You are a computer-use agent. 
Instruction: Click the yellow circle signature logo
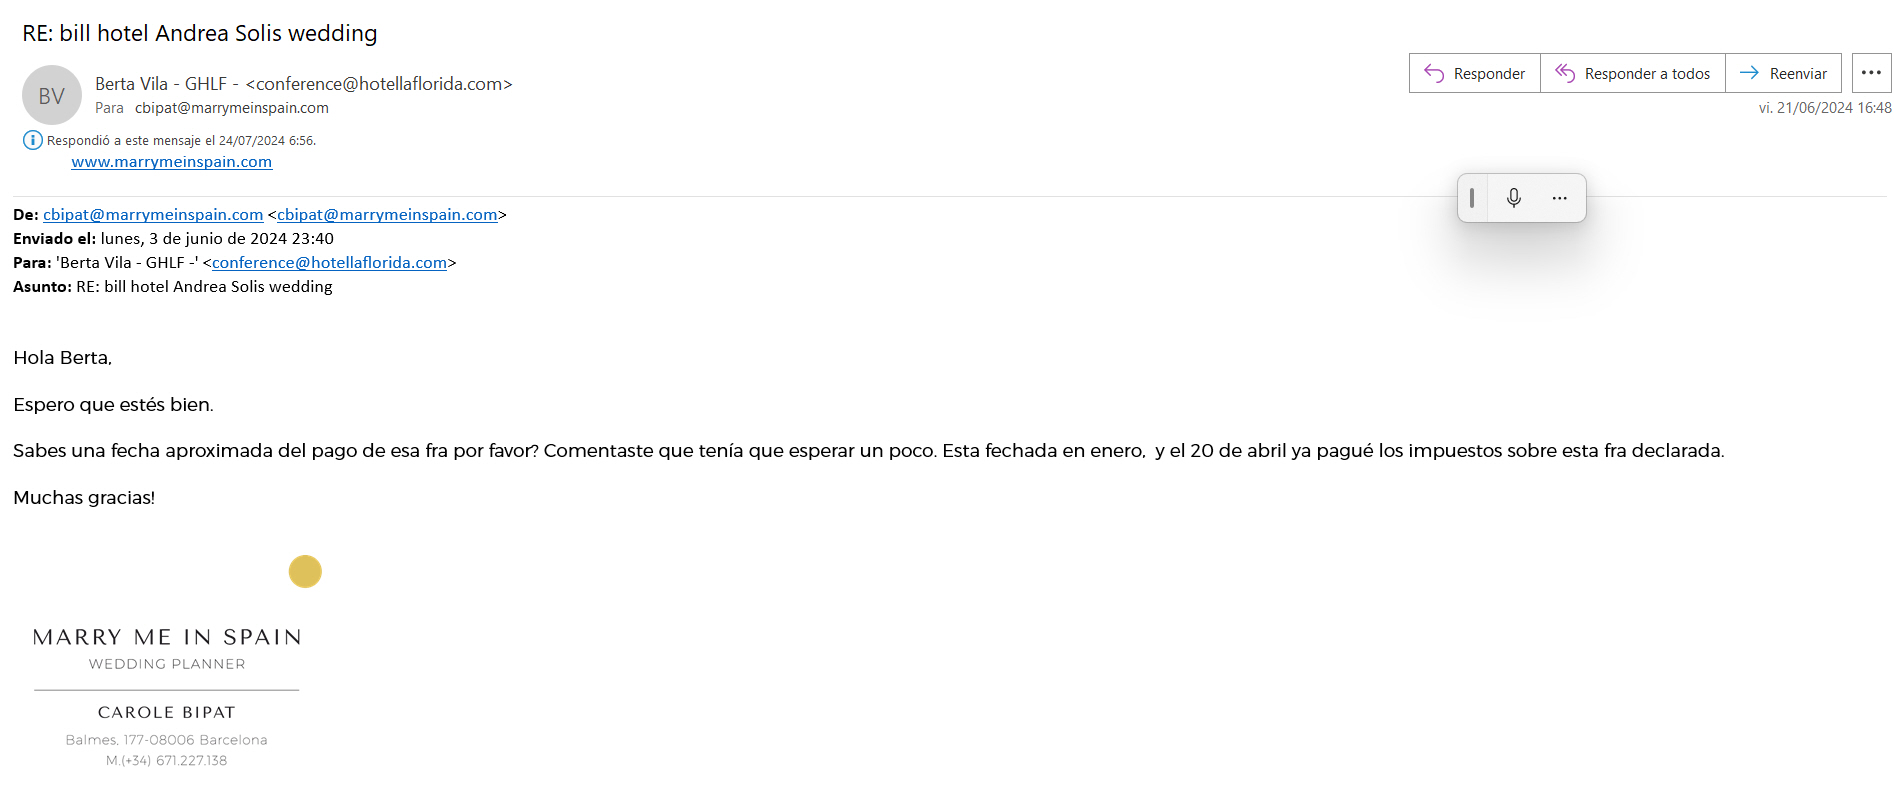coord(305,571)
